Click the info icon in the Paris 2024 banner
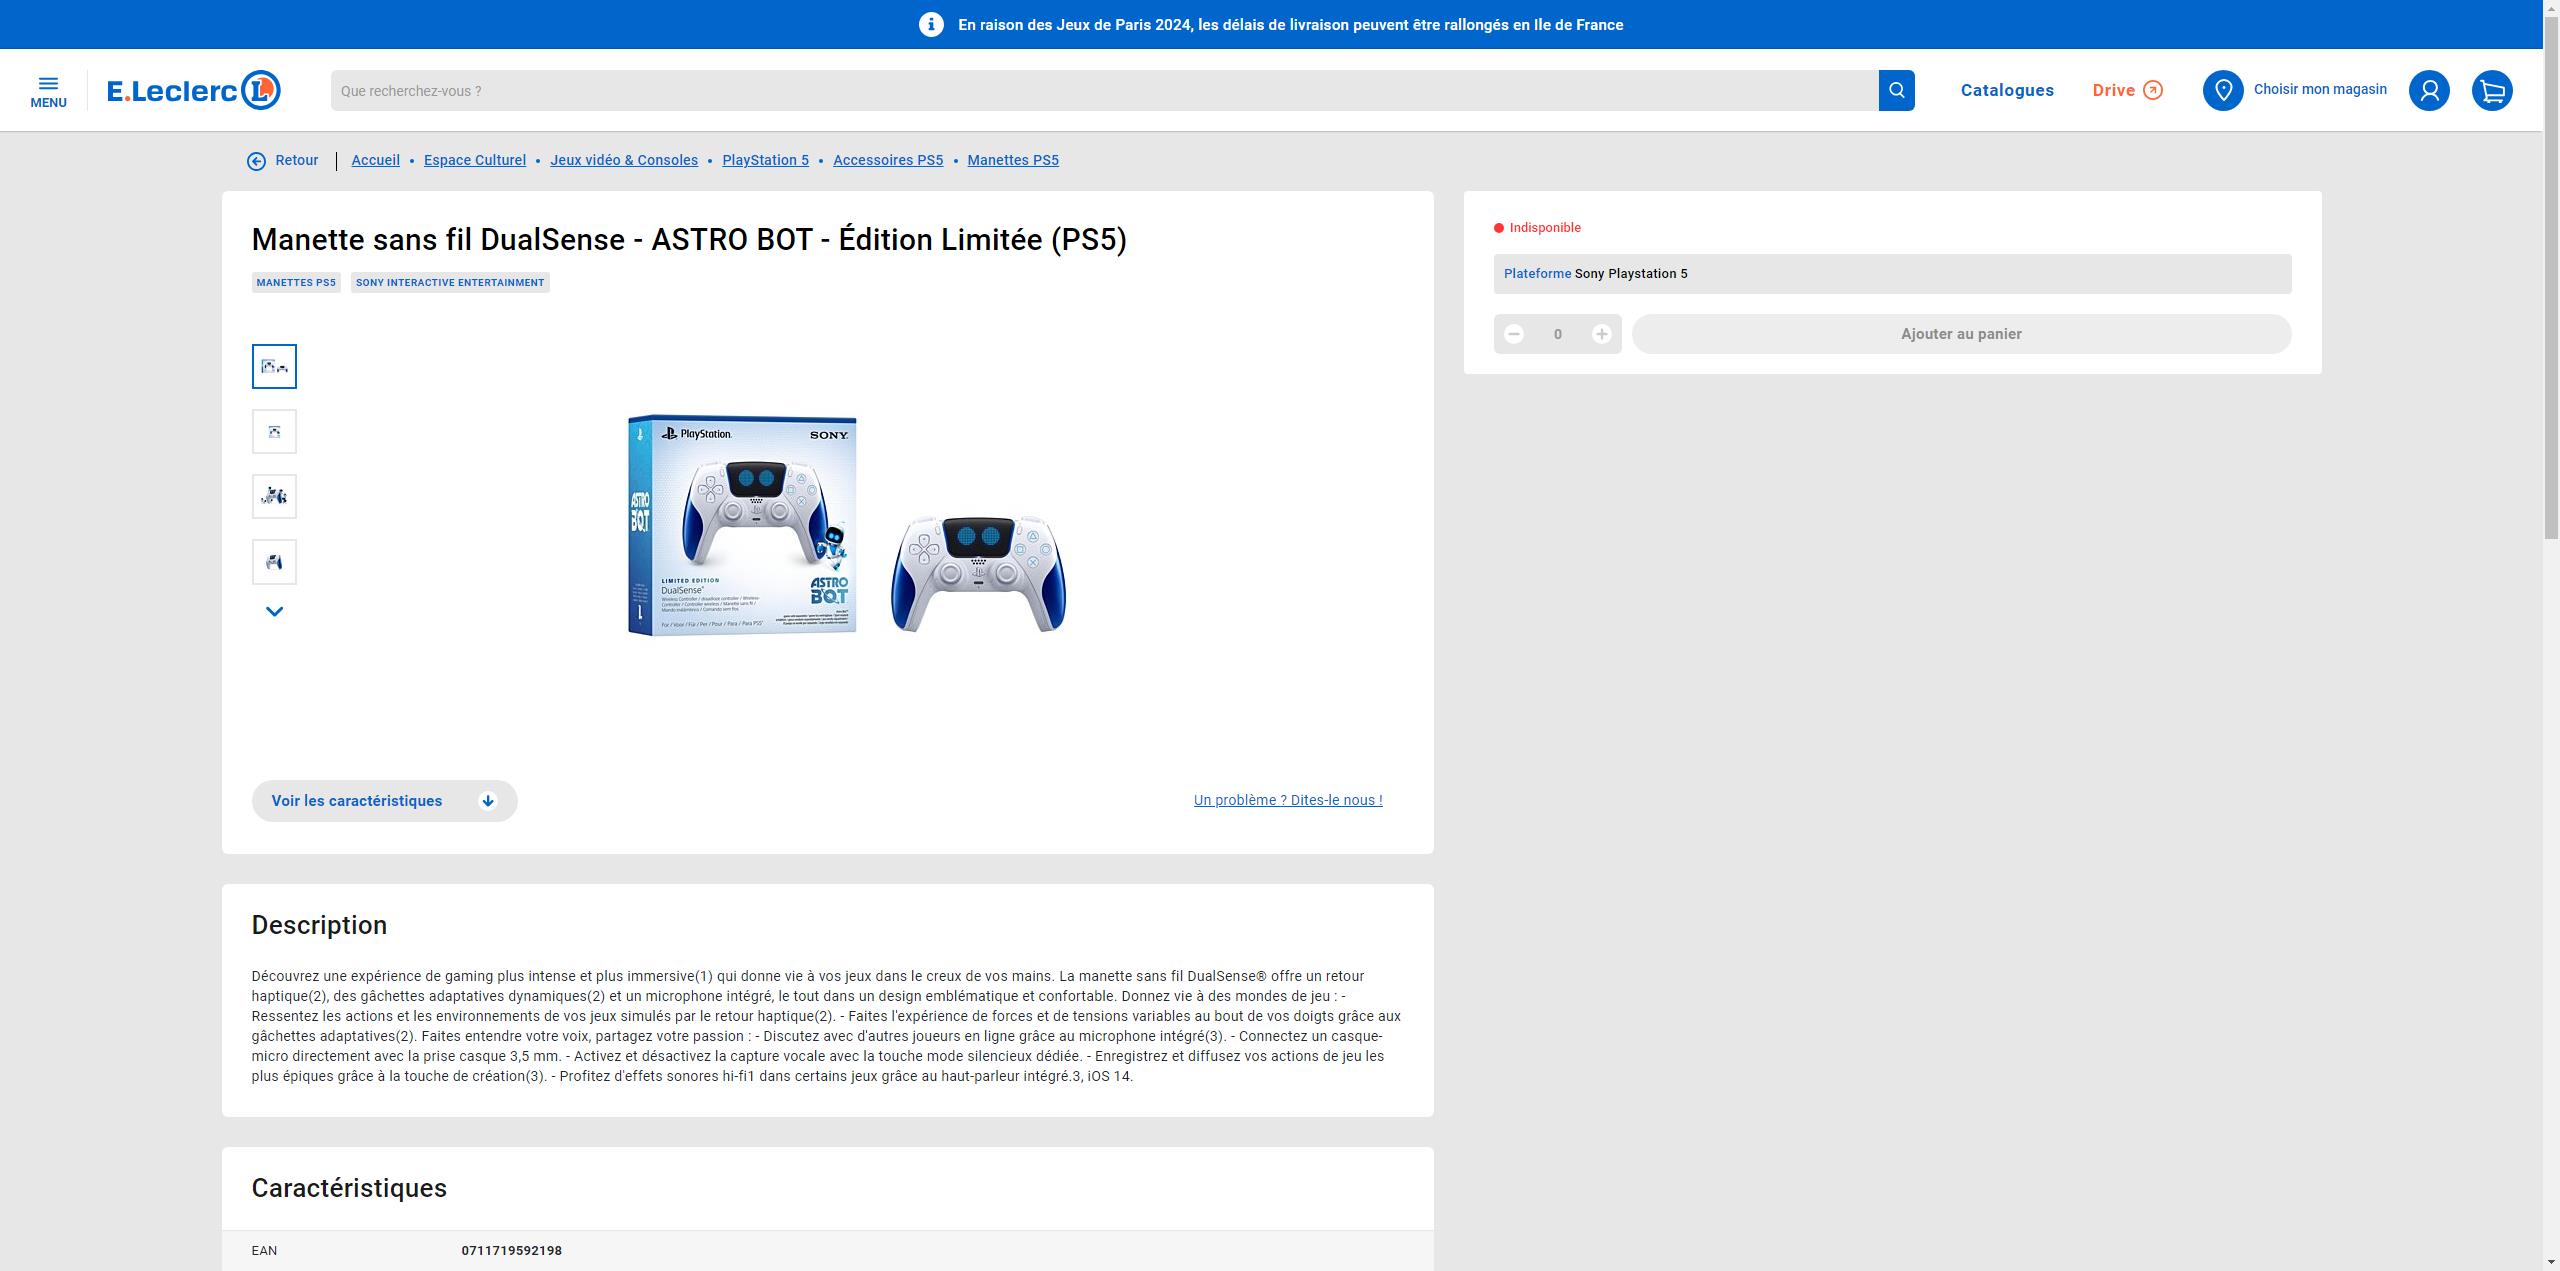2560x1271 pixels. 928,24
